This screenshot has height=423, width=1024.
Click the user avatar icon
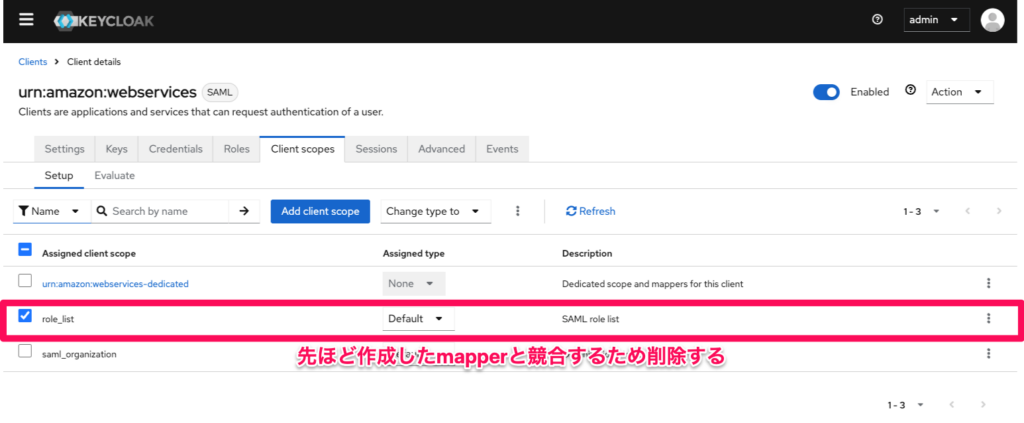pyautogui.click(x=992, y=20)
